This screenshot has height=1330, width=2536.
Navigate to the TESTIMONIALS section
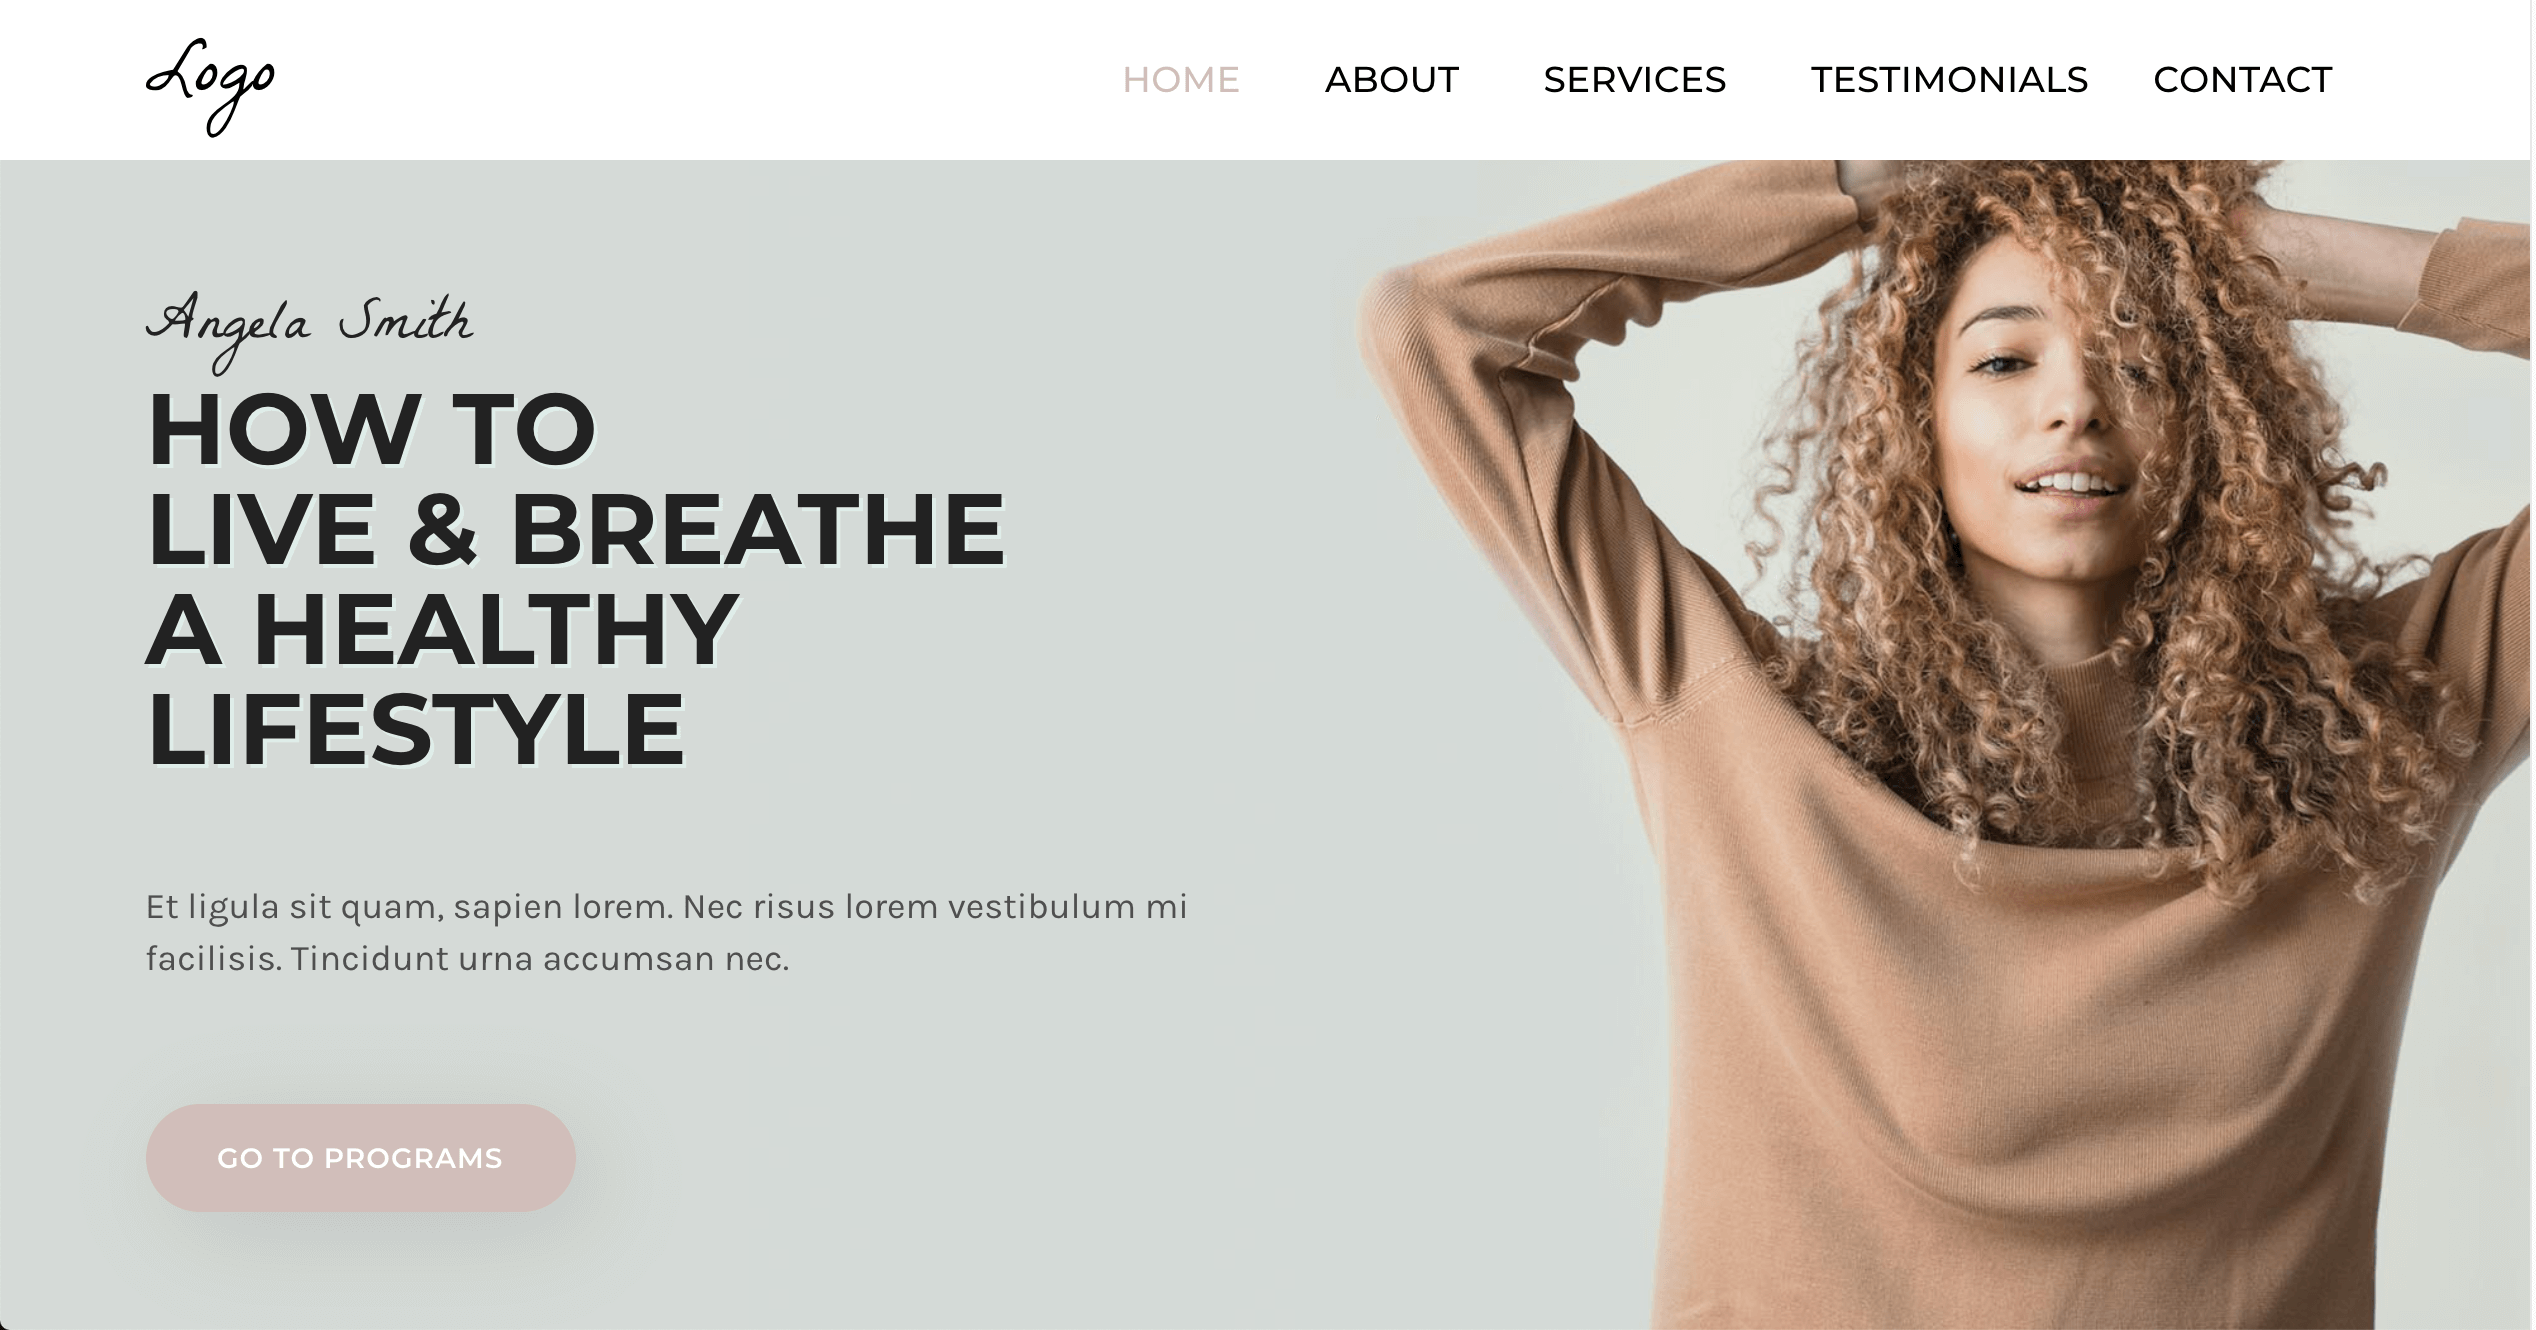[x=1949, y=80]
